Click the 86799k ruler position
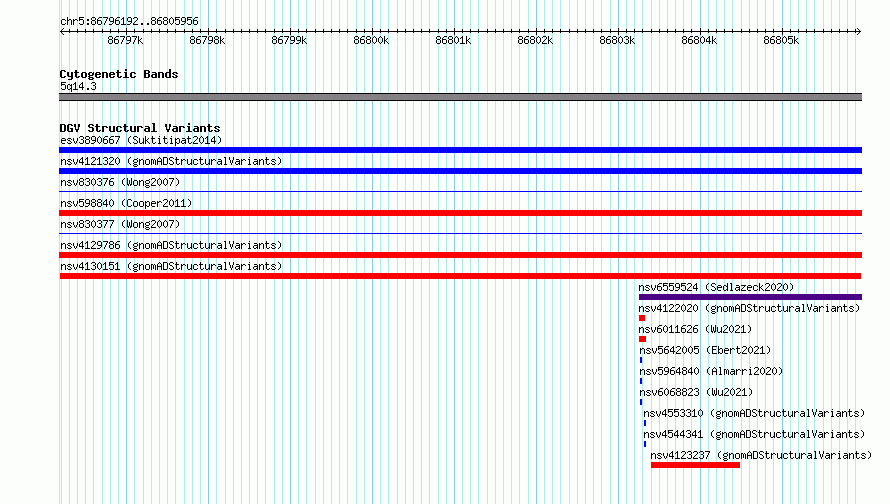Screen dimensions: 890x504 click(289, 40)
